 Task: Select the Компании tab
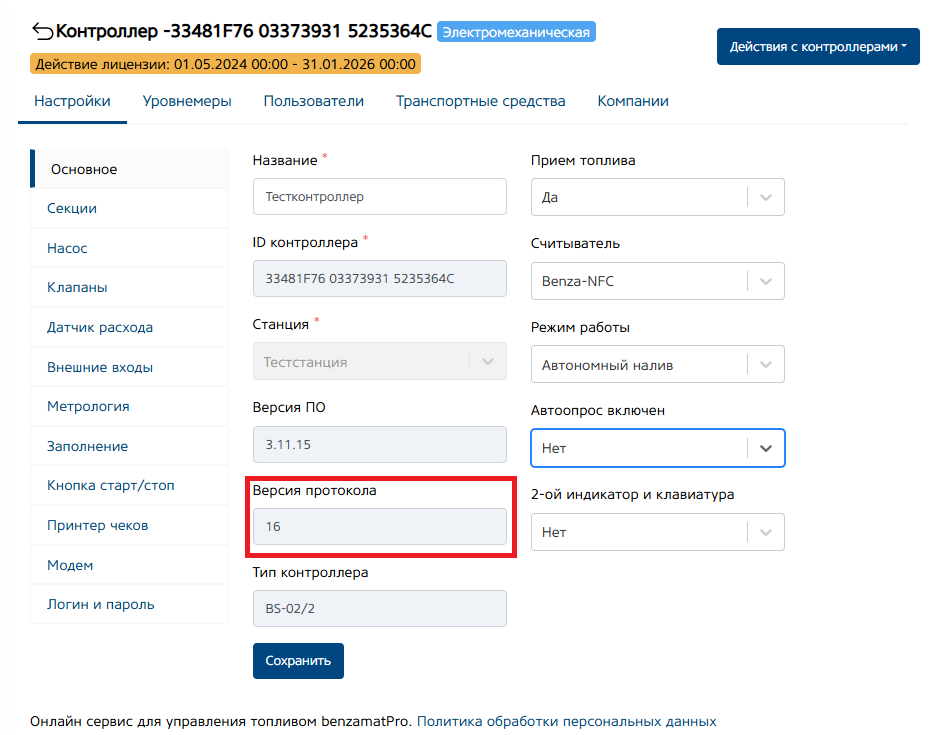pos(633,101)
